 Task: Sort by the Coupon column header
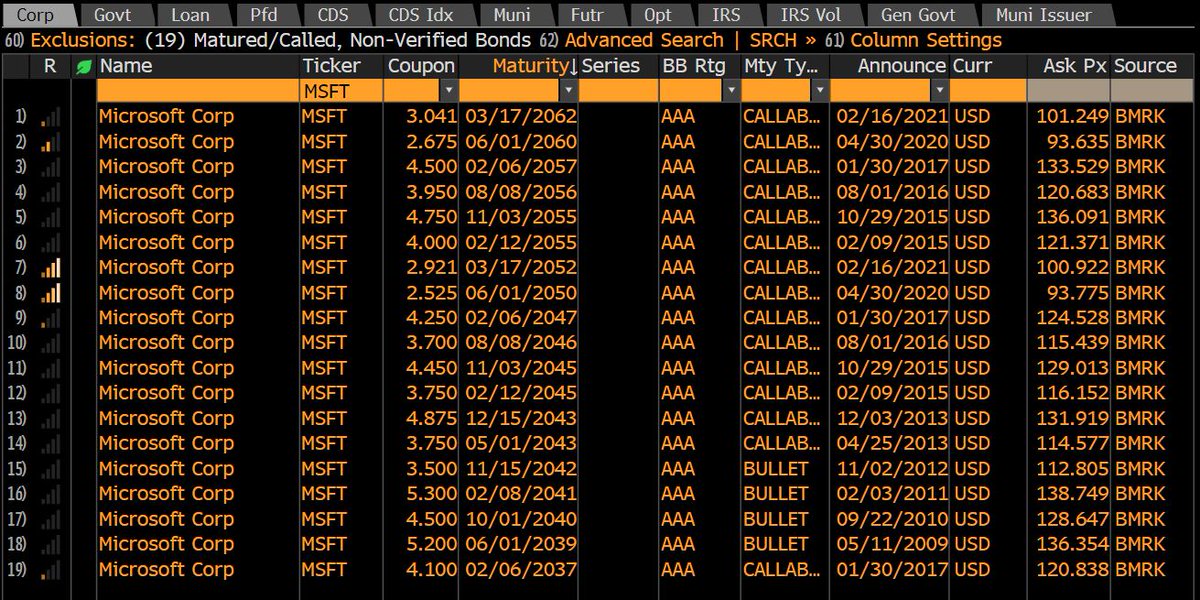421,66
